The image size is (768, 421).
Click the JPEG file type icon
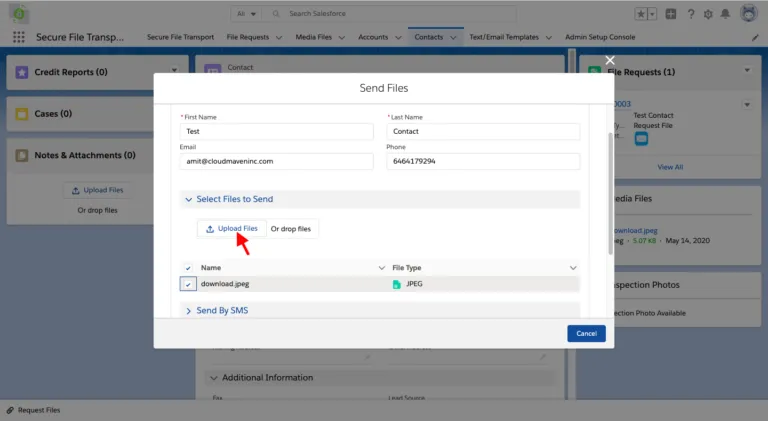point(397,284)
